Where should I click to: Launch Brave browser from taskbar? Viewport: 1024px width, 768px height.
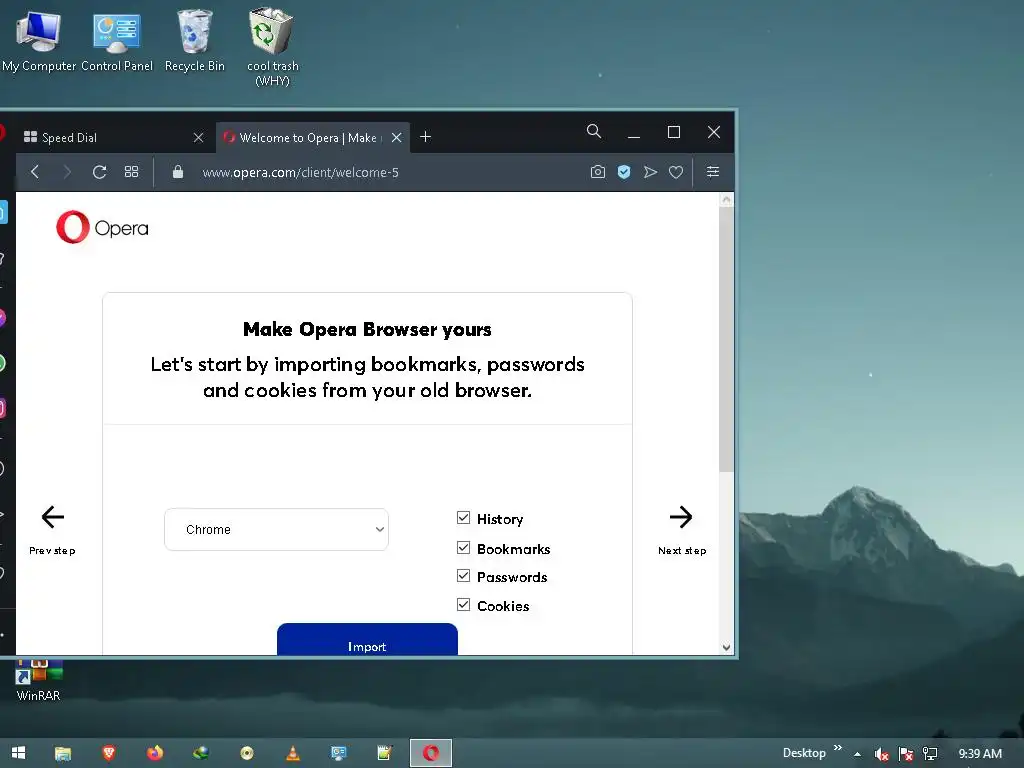108,753
